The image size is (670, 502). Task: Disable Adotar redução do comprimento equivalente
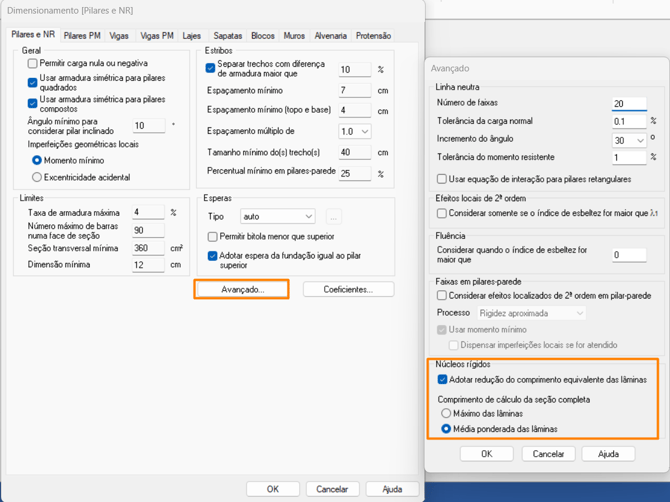[x=443, y=380]
